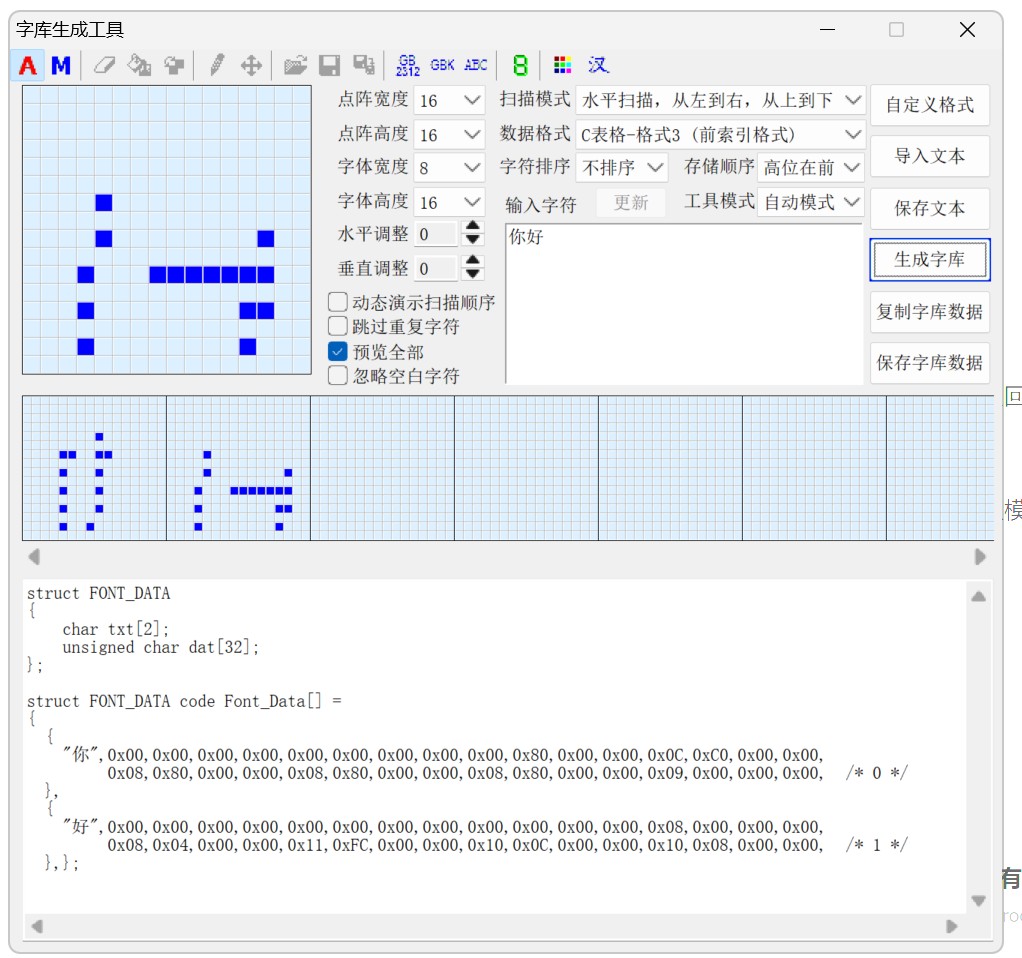Select the pencil drawing tool

(x=216, y=66)
